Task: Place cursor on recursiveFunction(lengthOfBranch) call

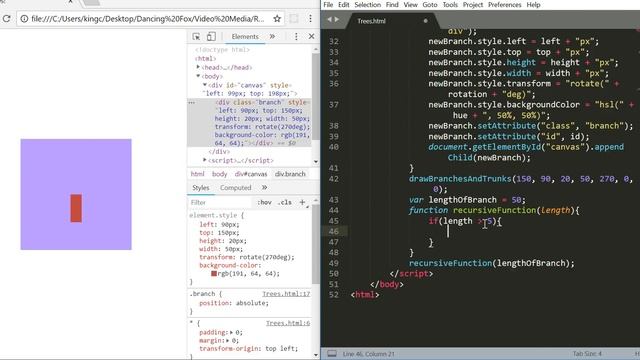Action: click(x=491, y=263)
